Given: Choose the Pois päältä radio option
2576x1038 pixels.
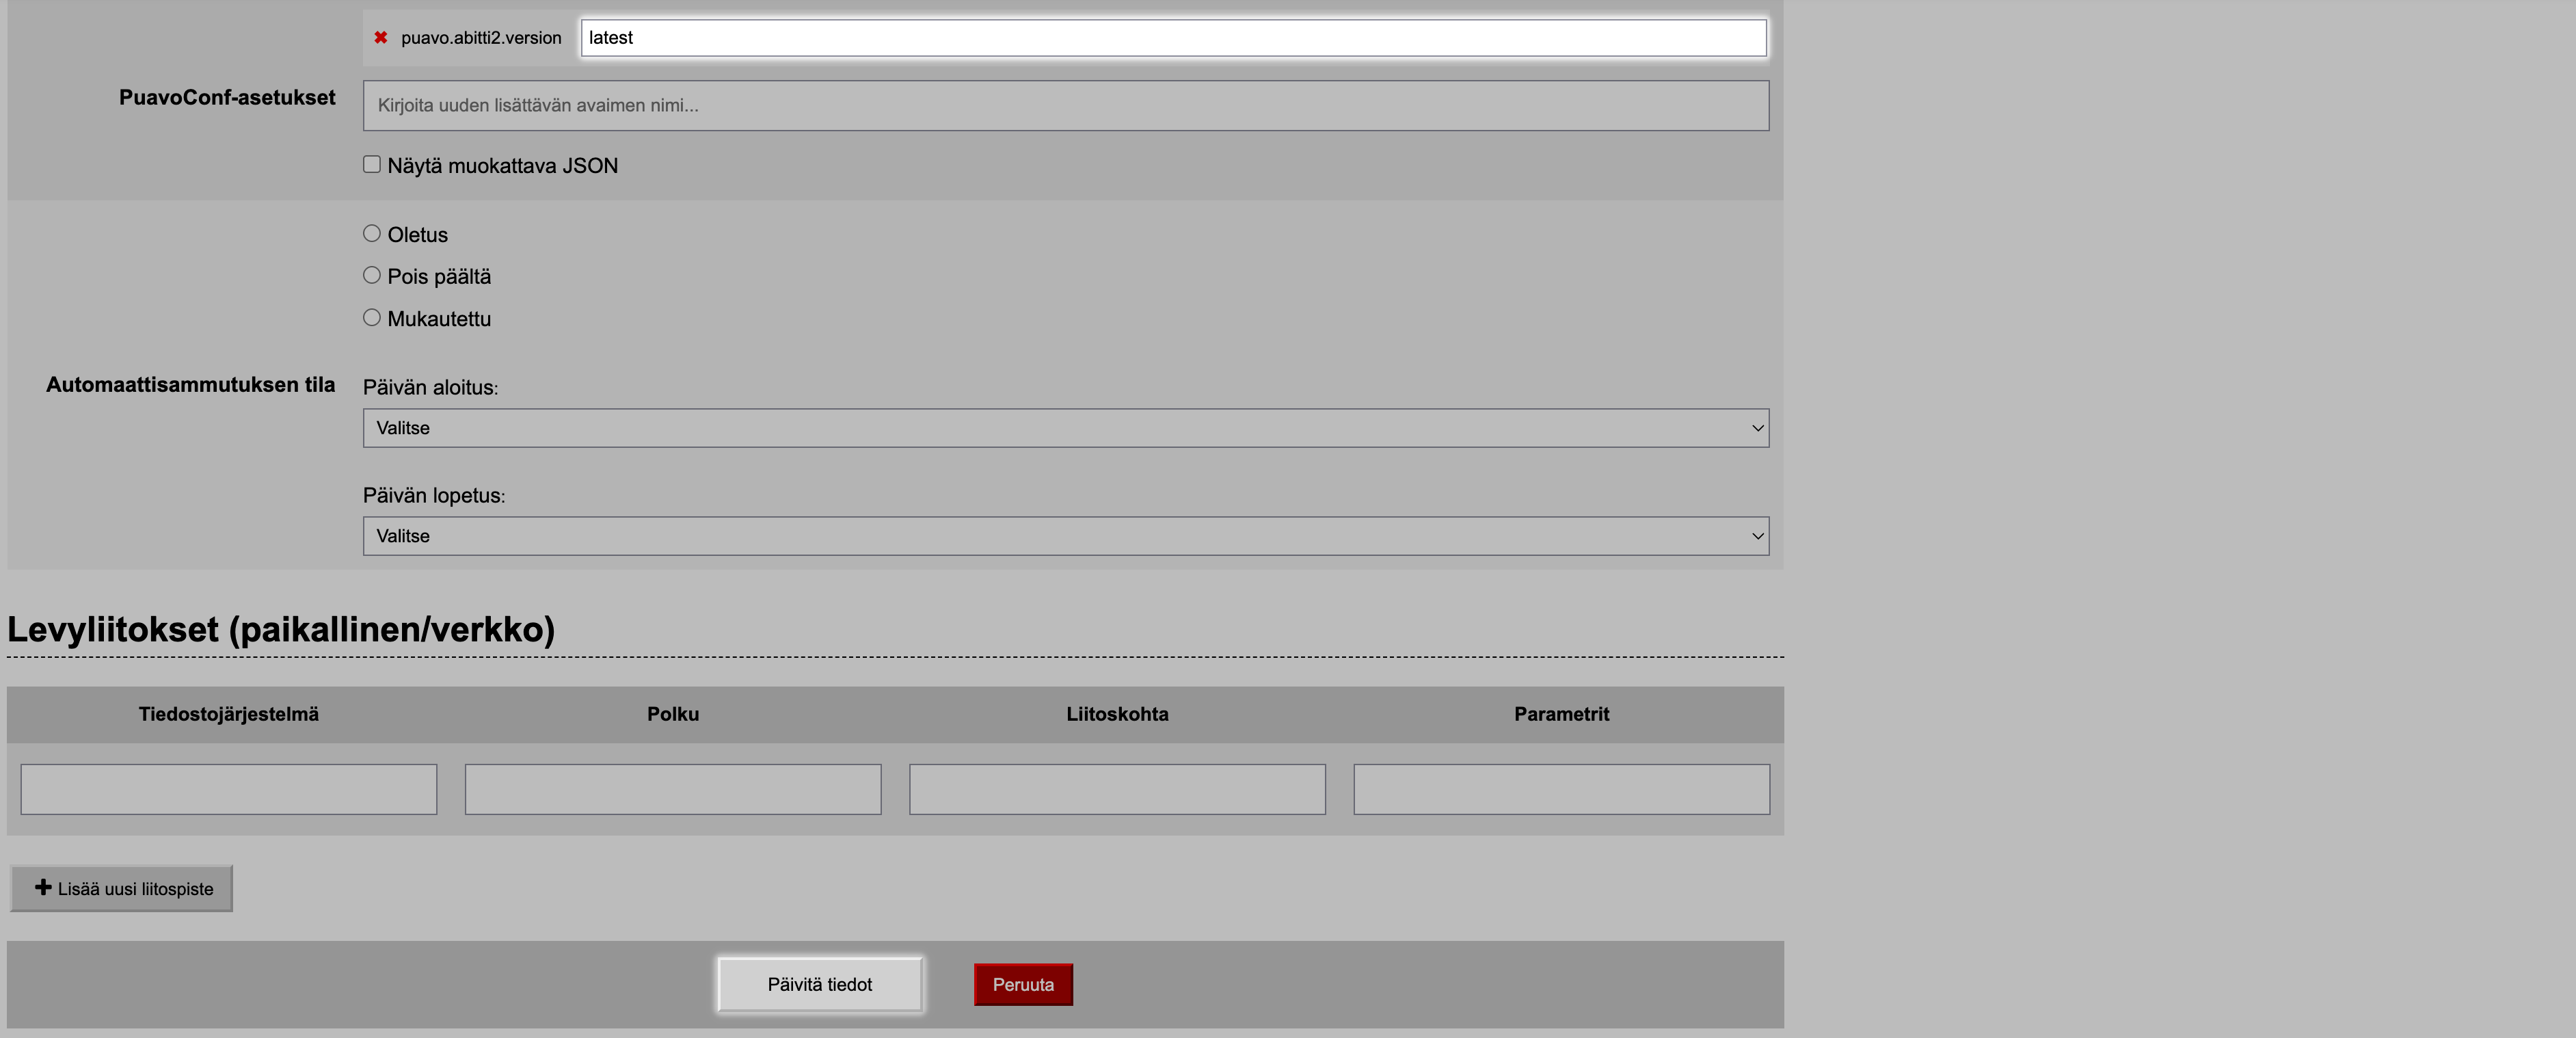Looking at the screenshot, I should pos(372,276).
